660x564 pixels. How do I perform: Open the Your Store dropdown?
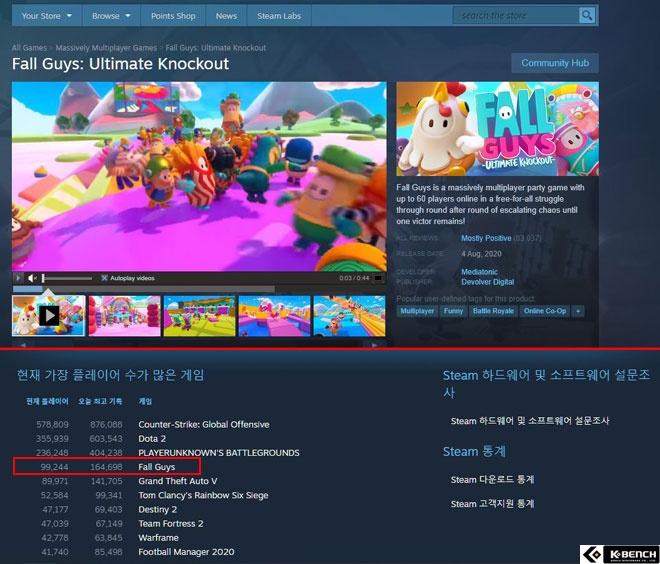(47, 16)
